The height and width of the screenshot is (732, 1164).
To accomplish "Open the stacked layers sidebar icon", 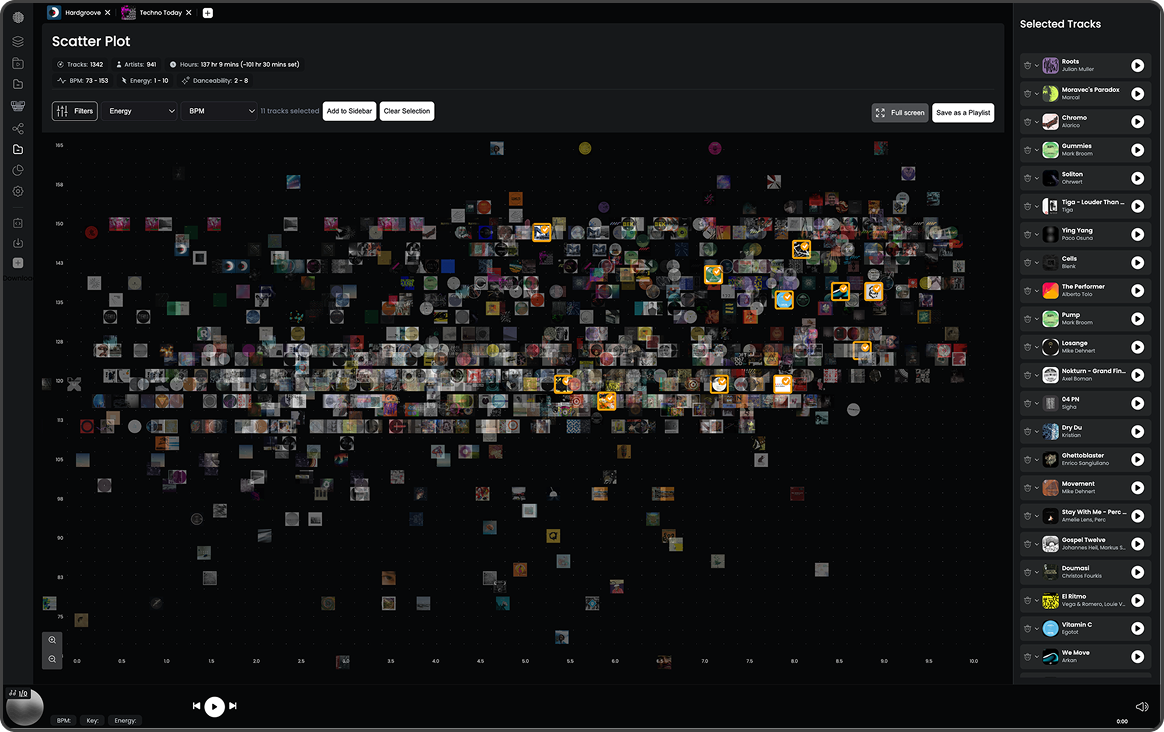I will click(18, 42).
